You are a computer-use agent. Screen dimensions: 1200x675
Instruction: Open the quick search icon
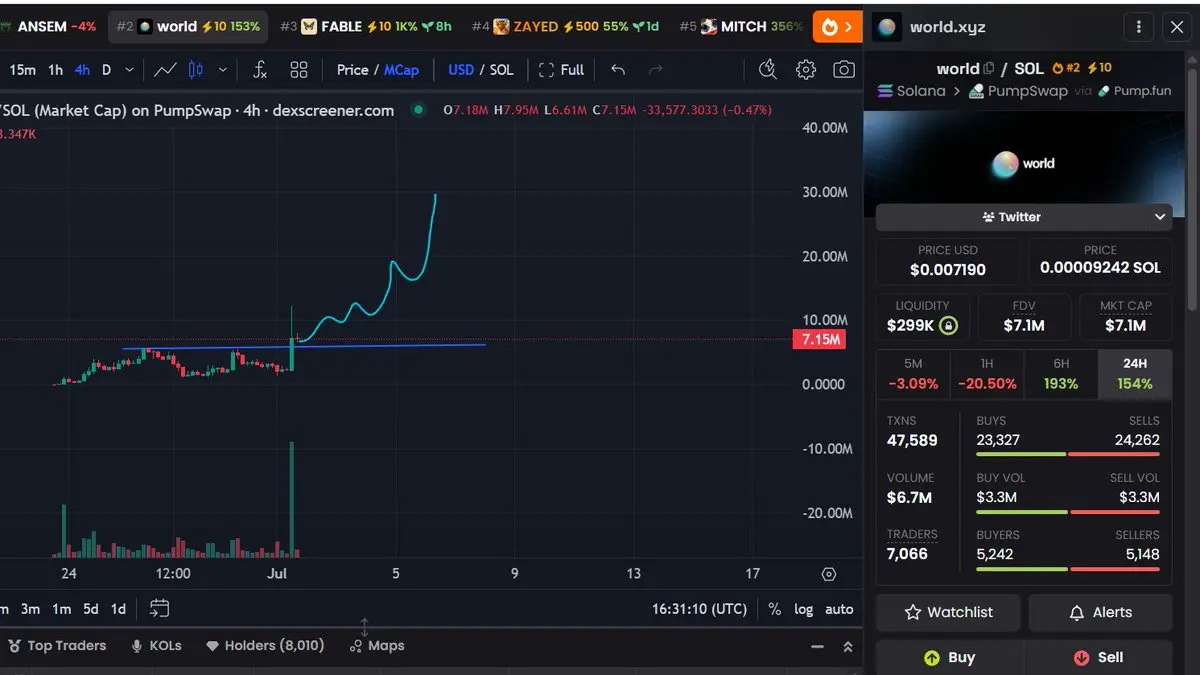tap(768, 69)
